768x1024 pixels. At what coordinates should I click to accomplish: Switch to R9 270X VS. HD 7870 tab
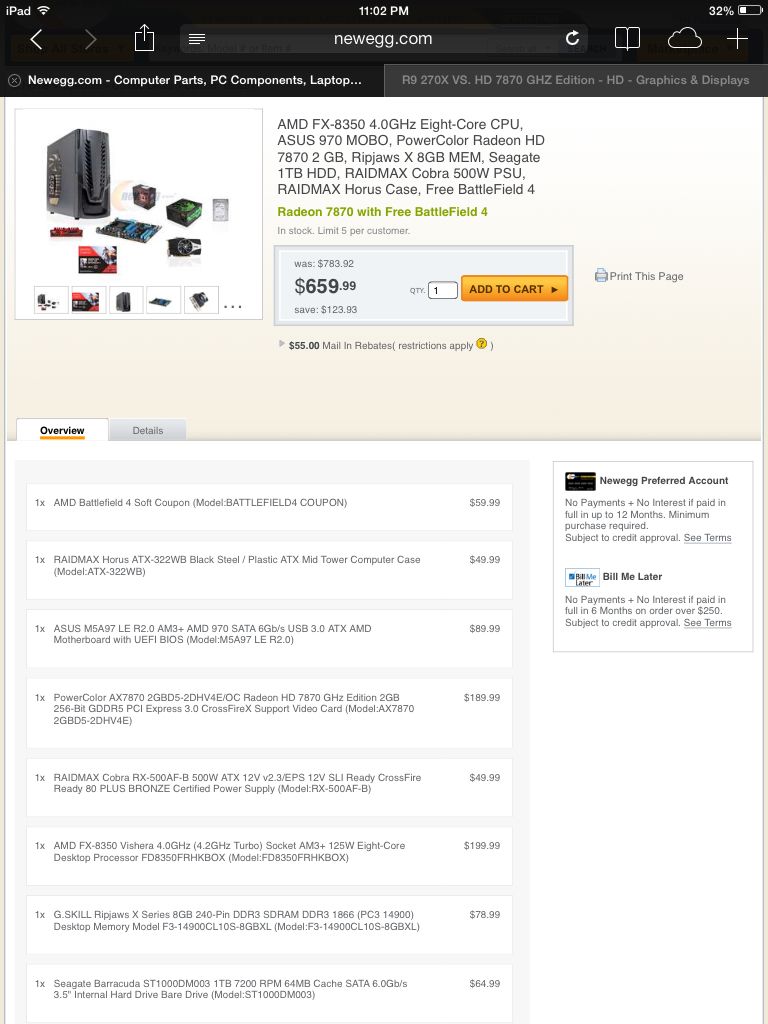(575, 80)
